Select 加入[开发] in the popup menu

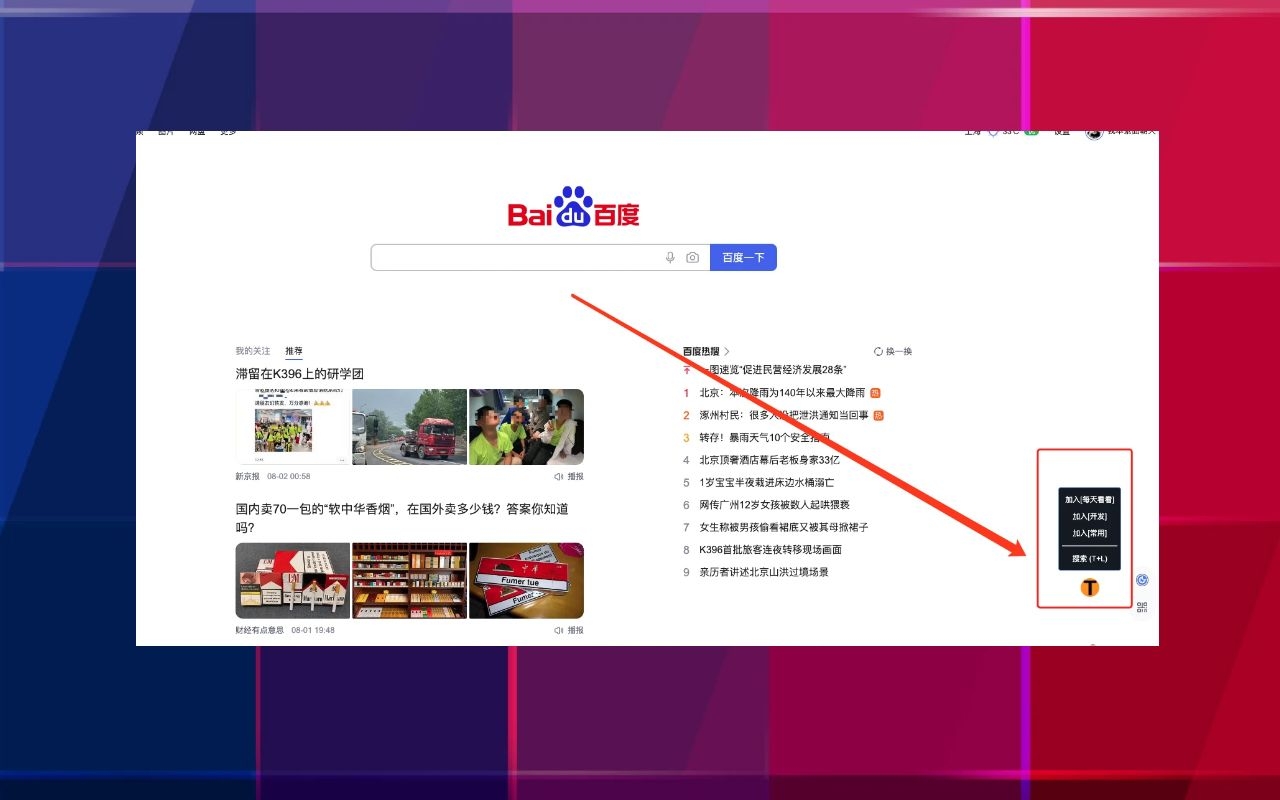[x=1089, y=517]
